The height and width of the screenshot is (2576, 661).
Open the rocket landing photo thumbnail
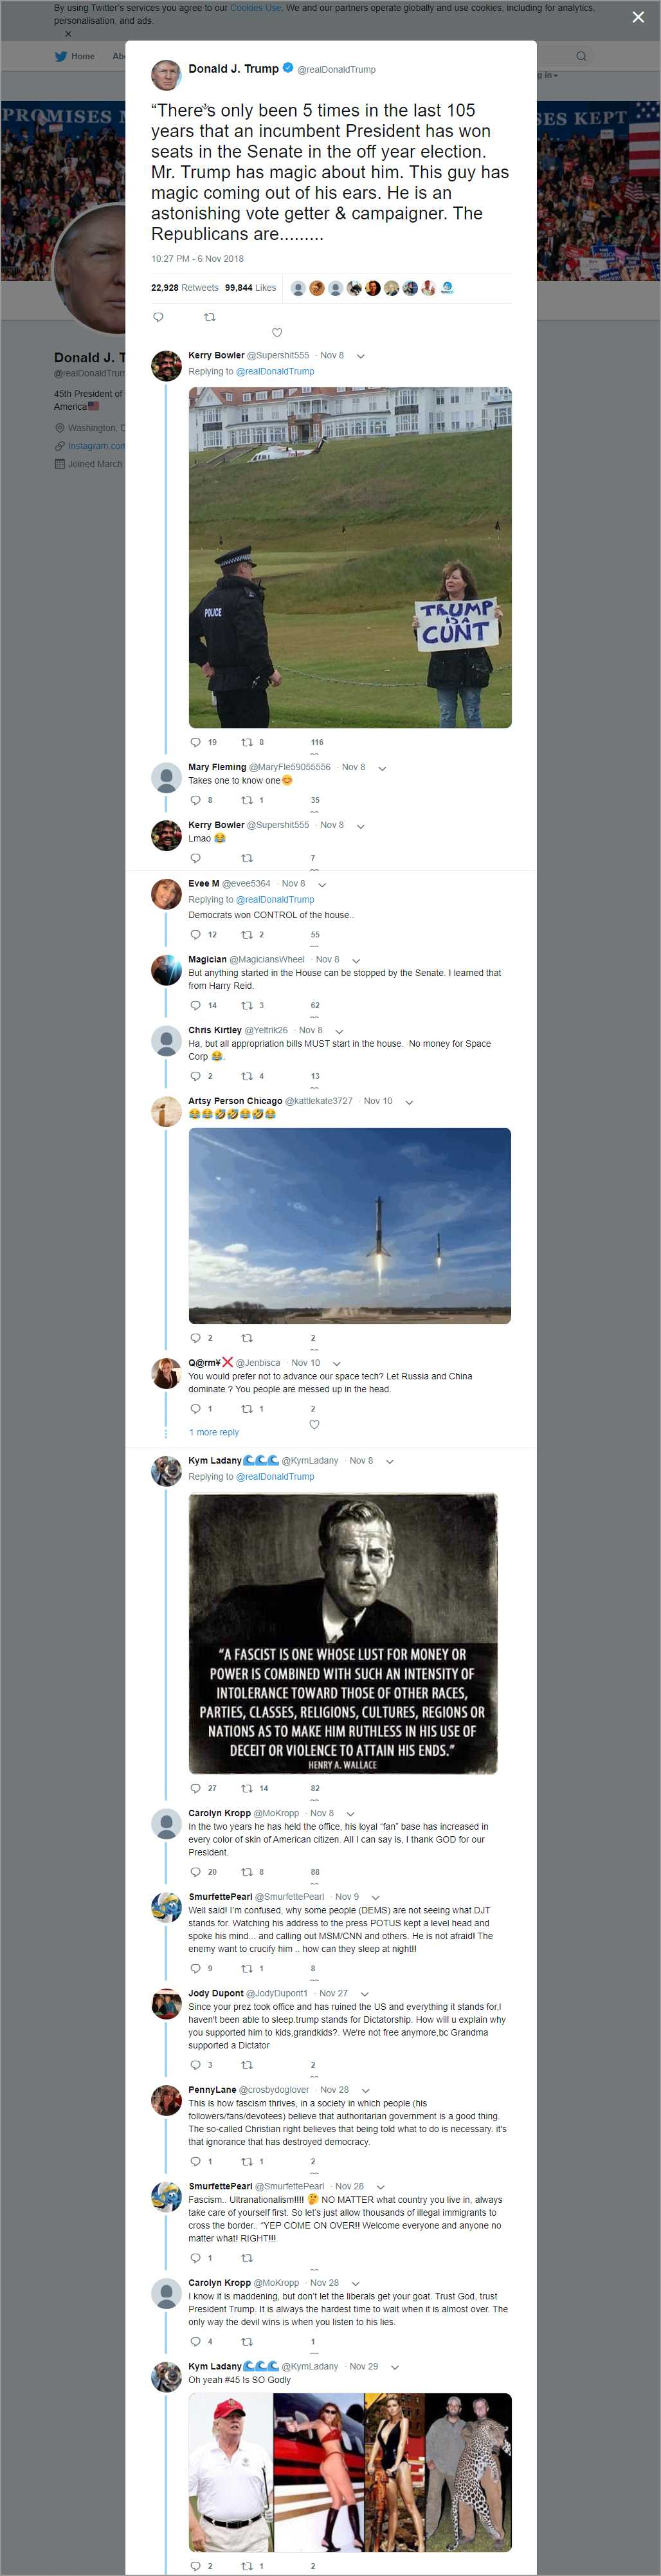[349, 1225]
